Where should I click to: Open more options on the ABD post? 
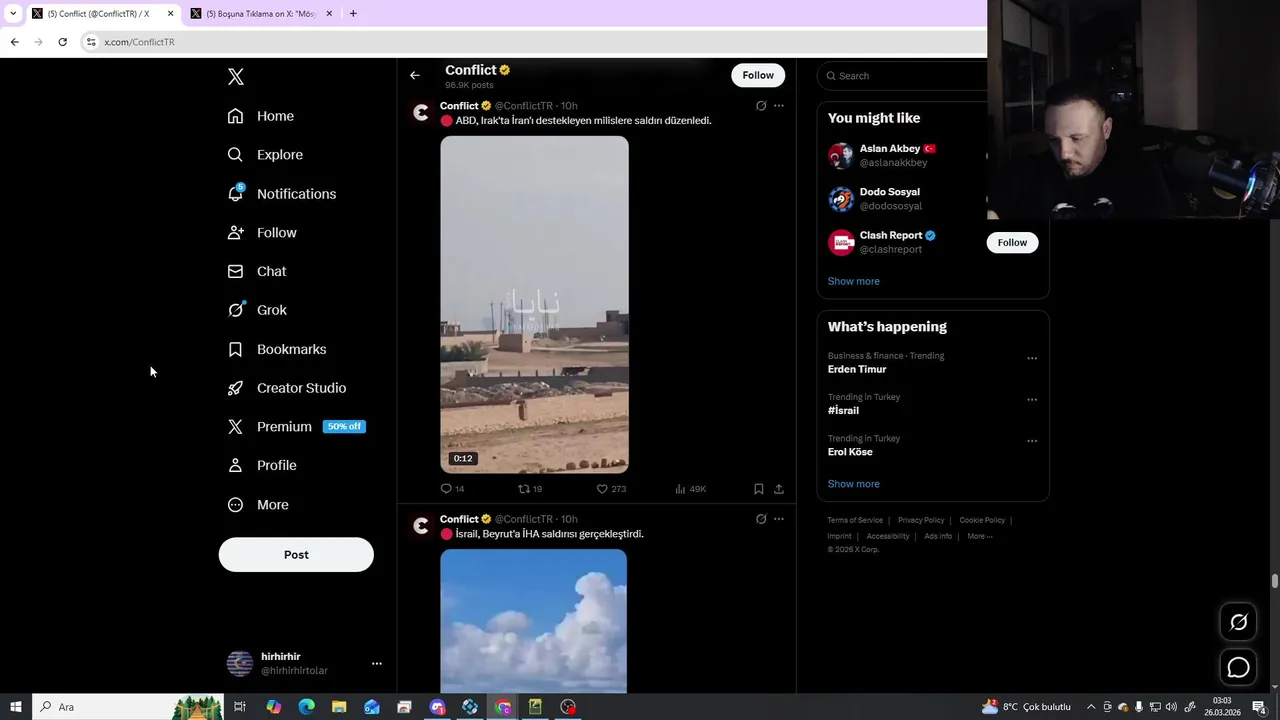[779, 106]
